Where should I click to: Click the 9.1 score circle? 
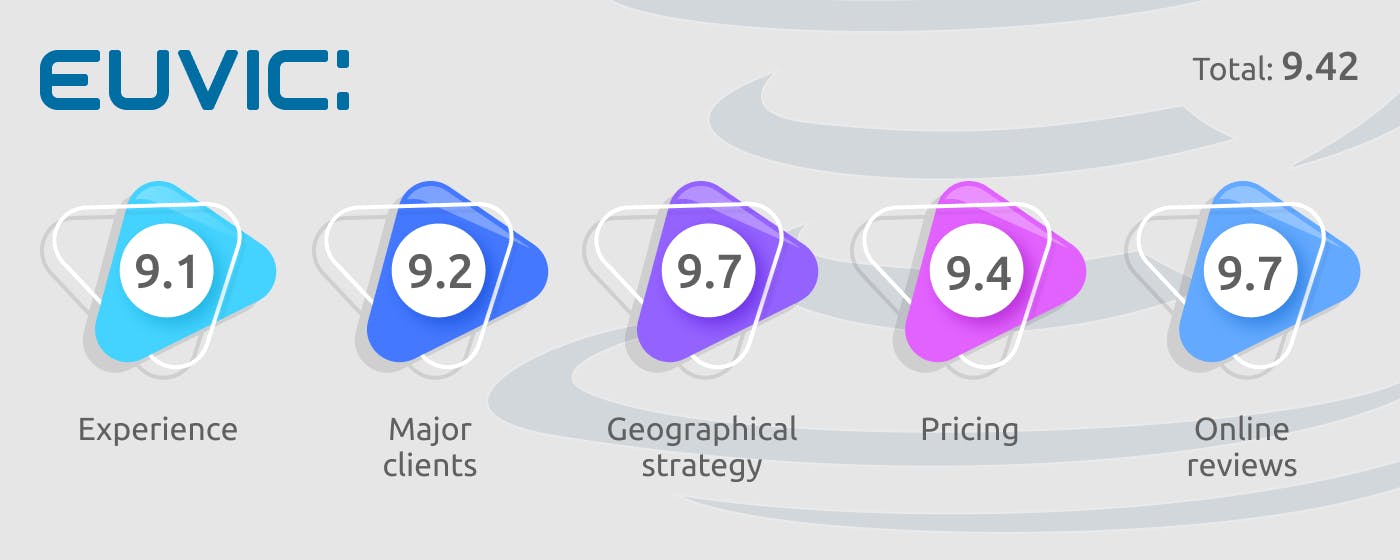[x=167, y=271]
